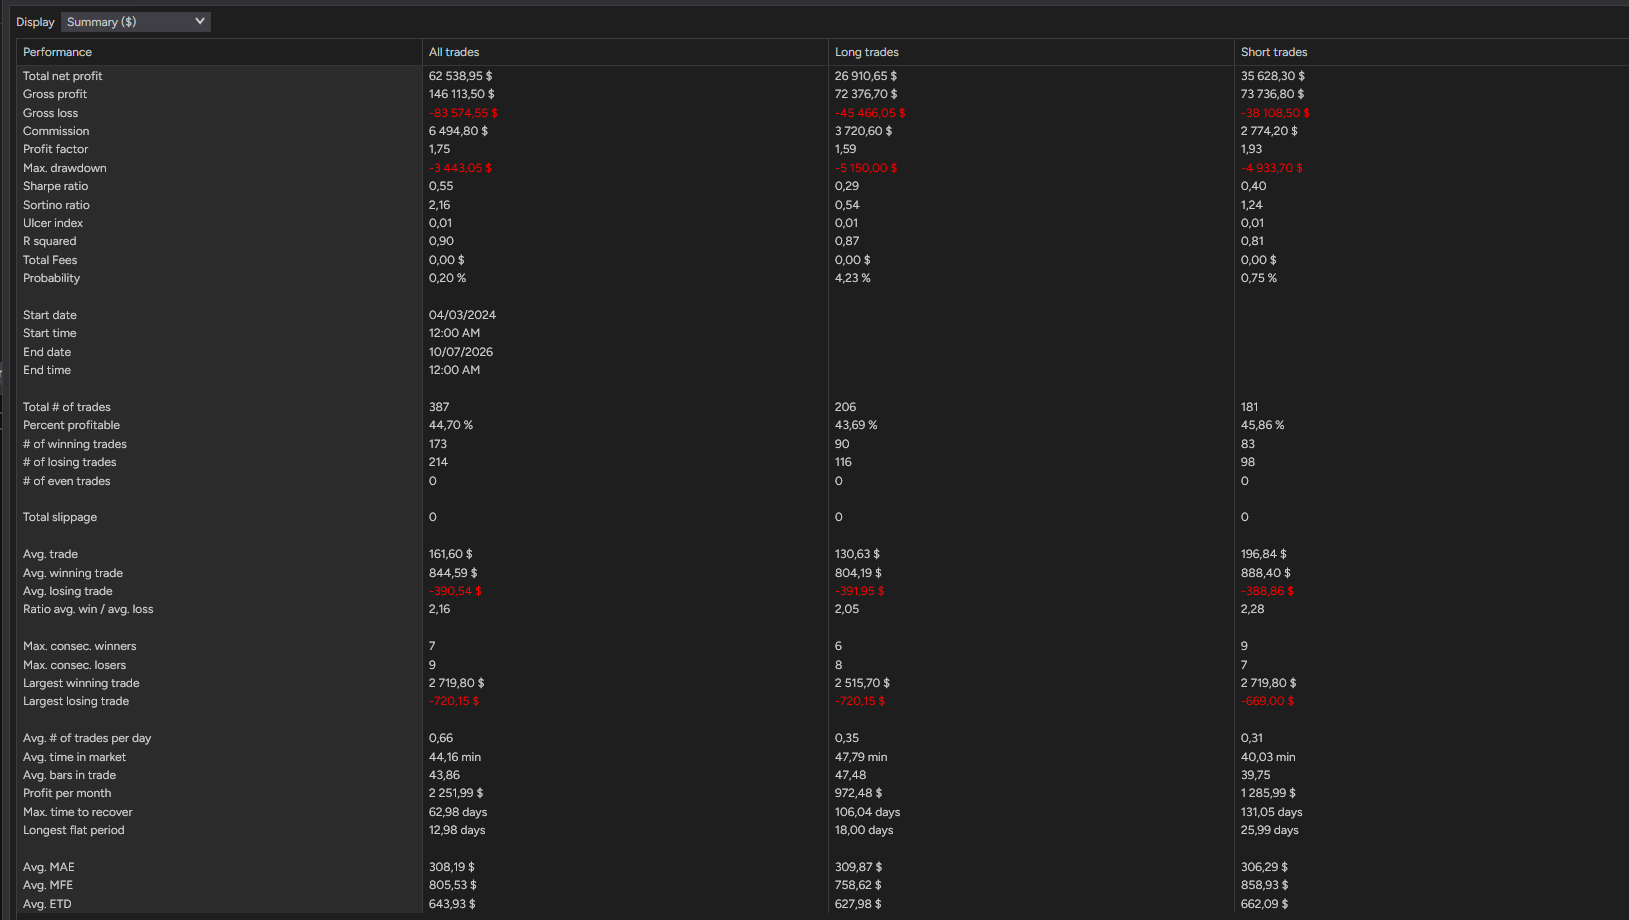Image resolution: width=1629 pixels, height=920 pixels.
Task: Select the Profit per month row label
Action: pyautogui.click(x=67, y=793)
